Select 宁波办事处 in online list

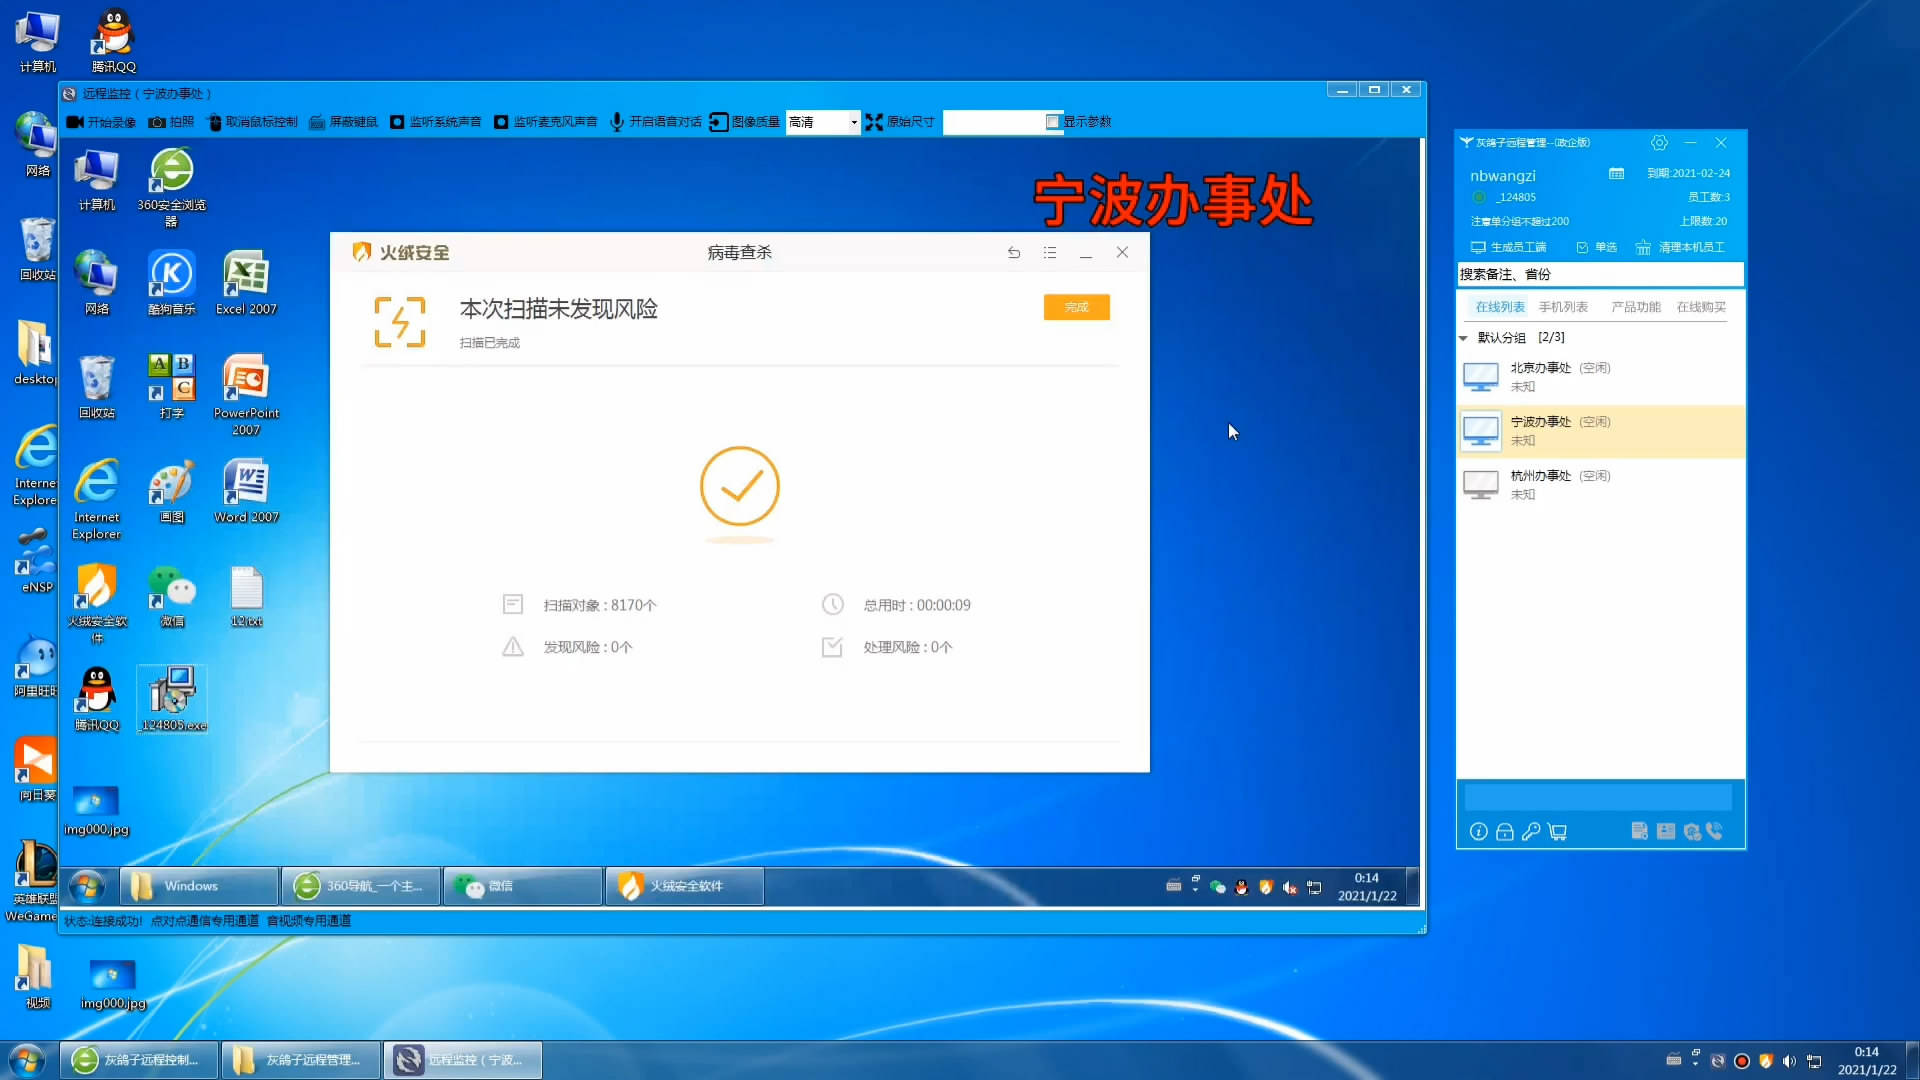click(x=1600, y=431)
